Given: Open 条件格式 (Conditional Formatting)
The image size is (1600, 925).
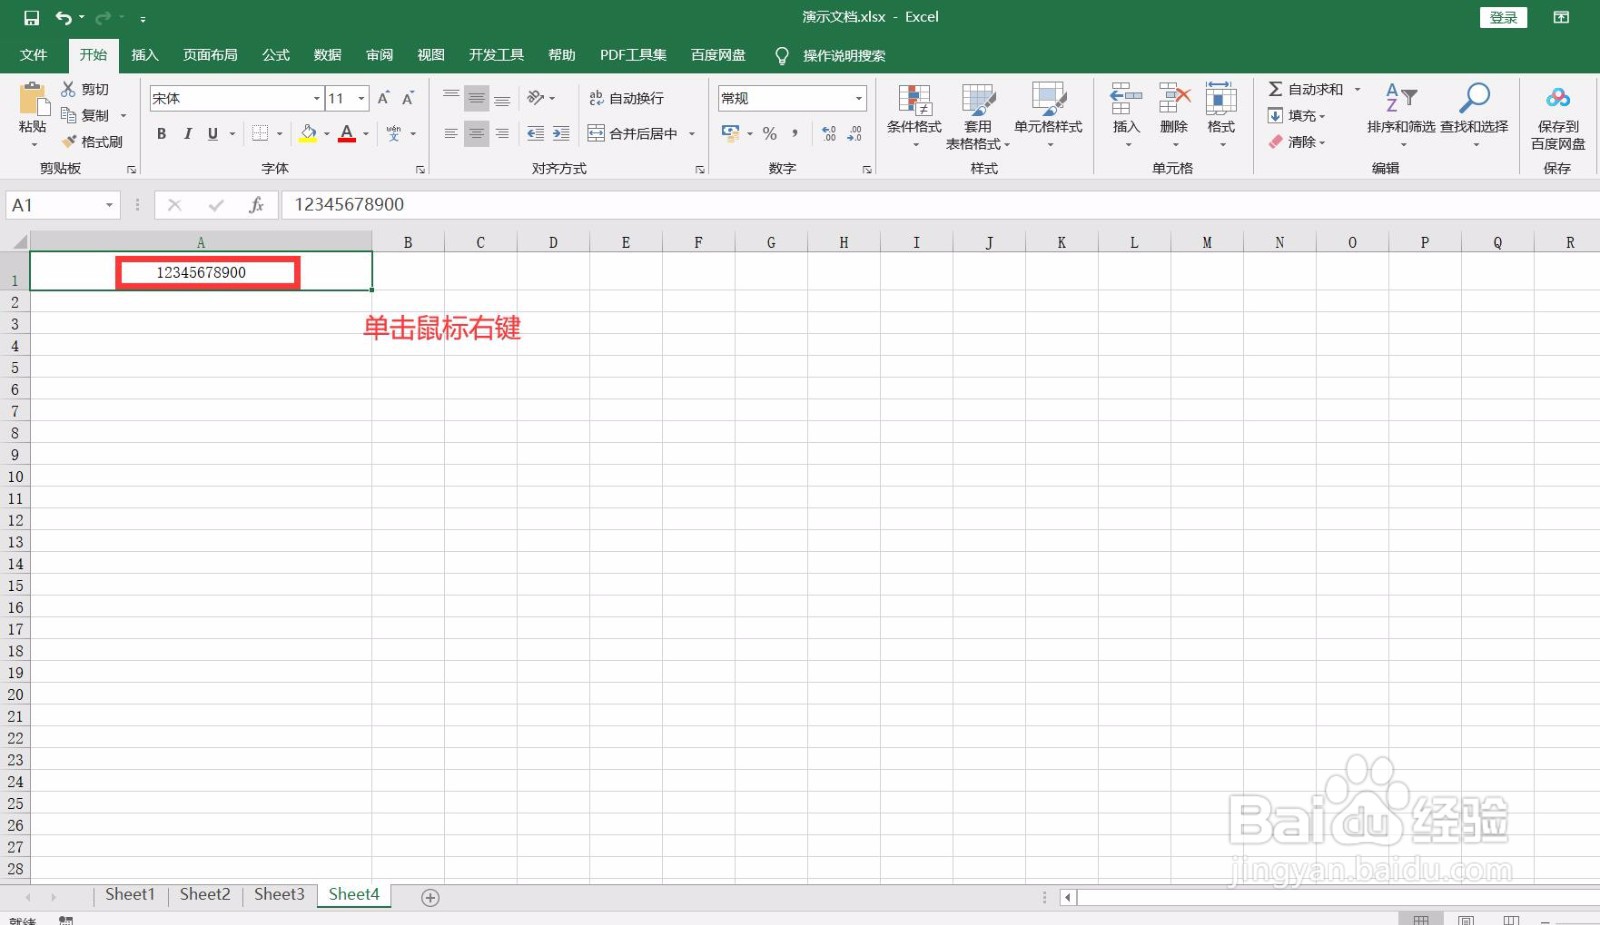Looking at the screenshot, I should (x=913, y=115).
